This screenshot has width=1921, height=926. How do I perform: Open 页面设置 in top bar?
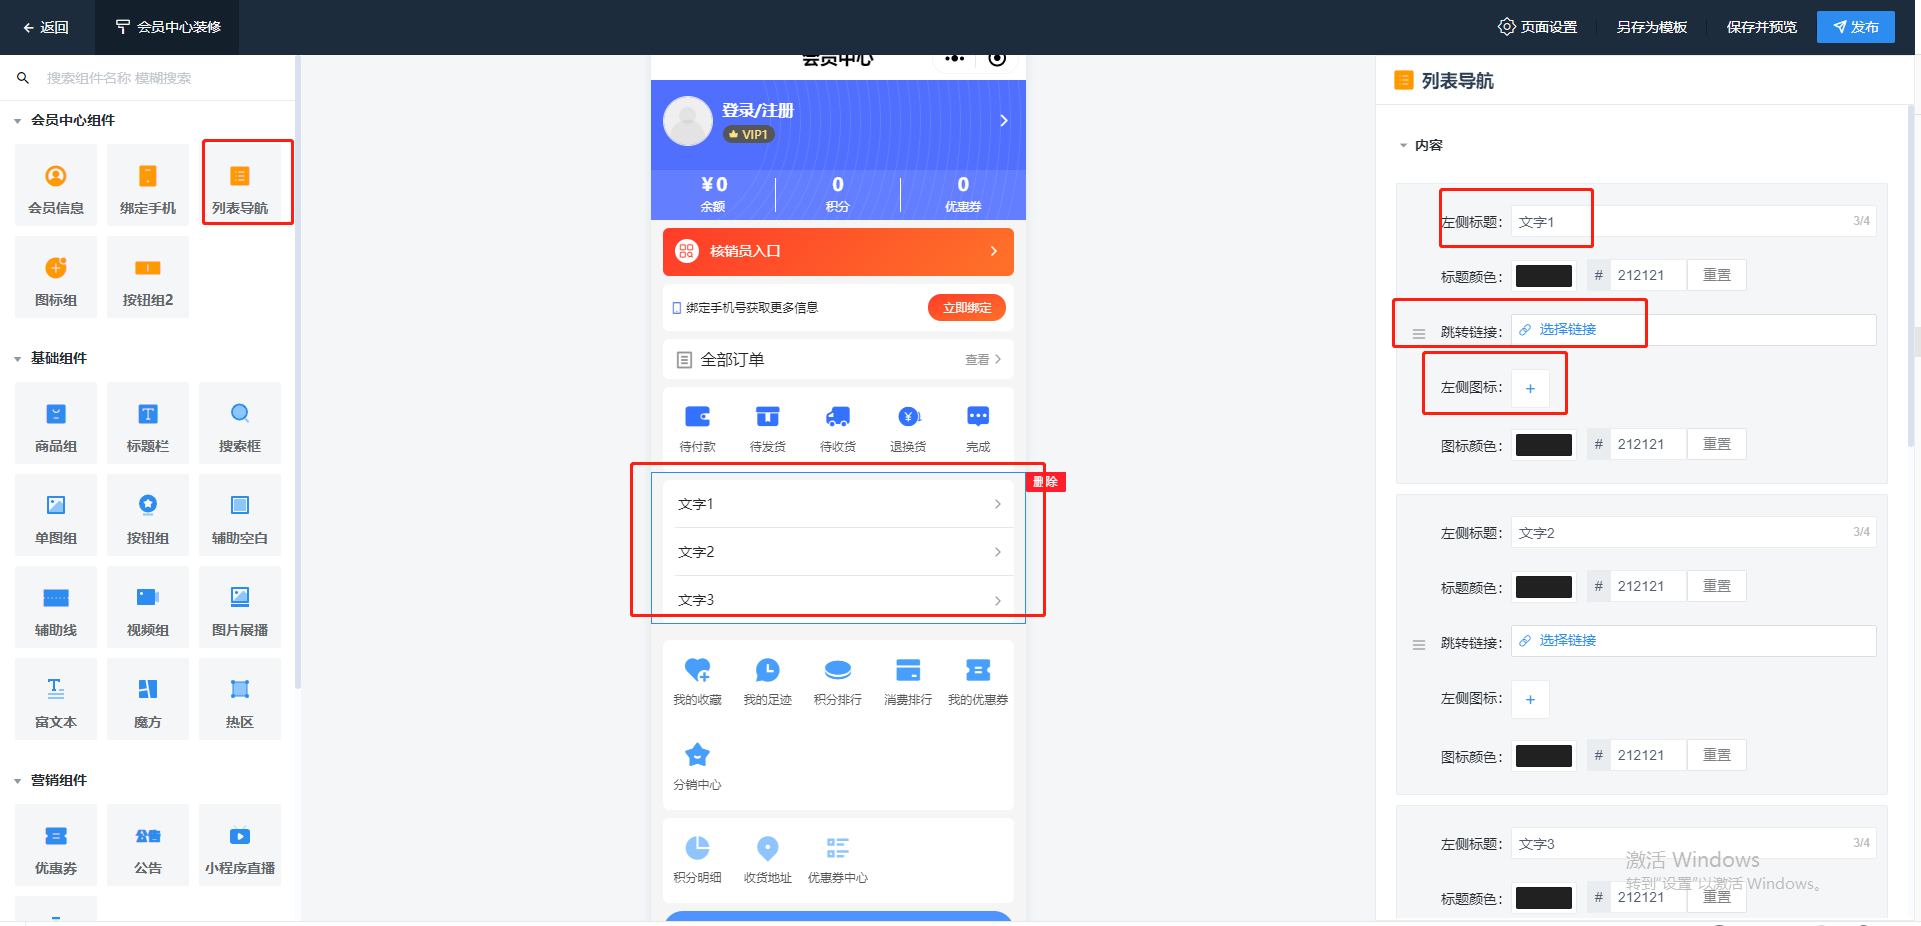click(1537, 27)
